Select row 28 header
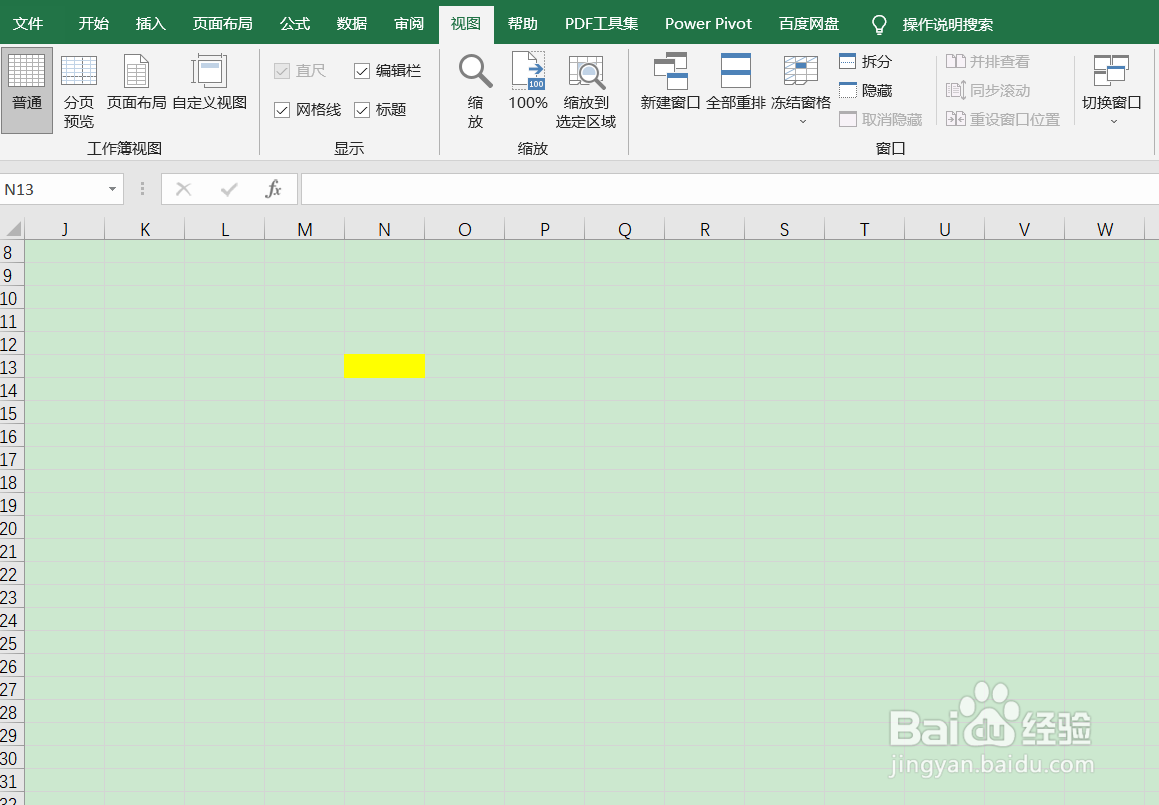Image resolution: width=1159 pixels, height=805 pixels. (x=12, y=713)
